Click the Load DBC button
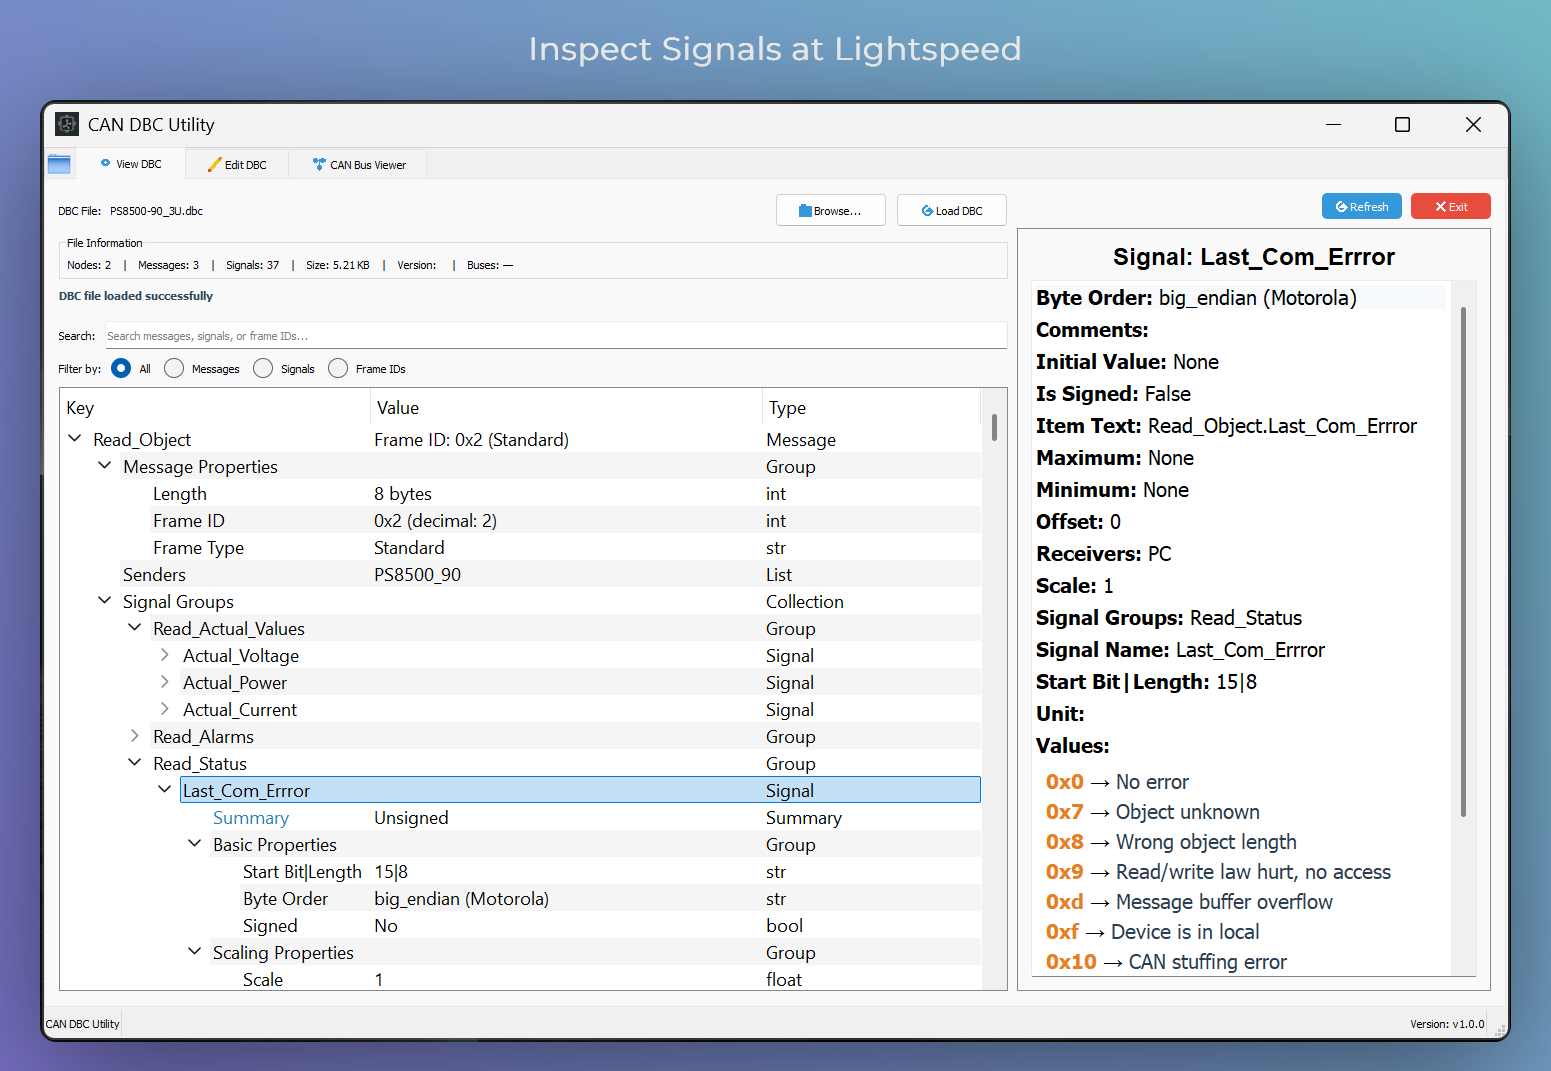This screenshot has height=1071, width=1551. tap(951, 210)
